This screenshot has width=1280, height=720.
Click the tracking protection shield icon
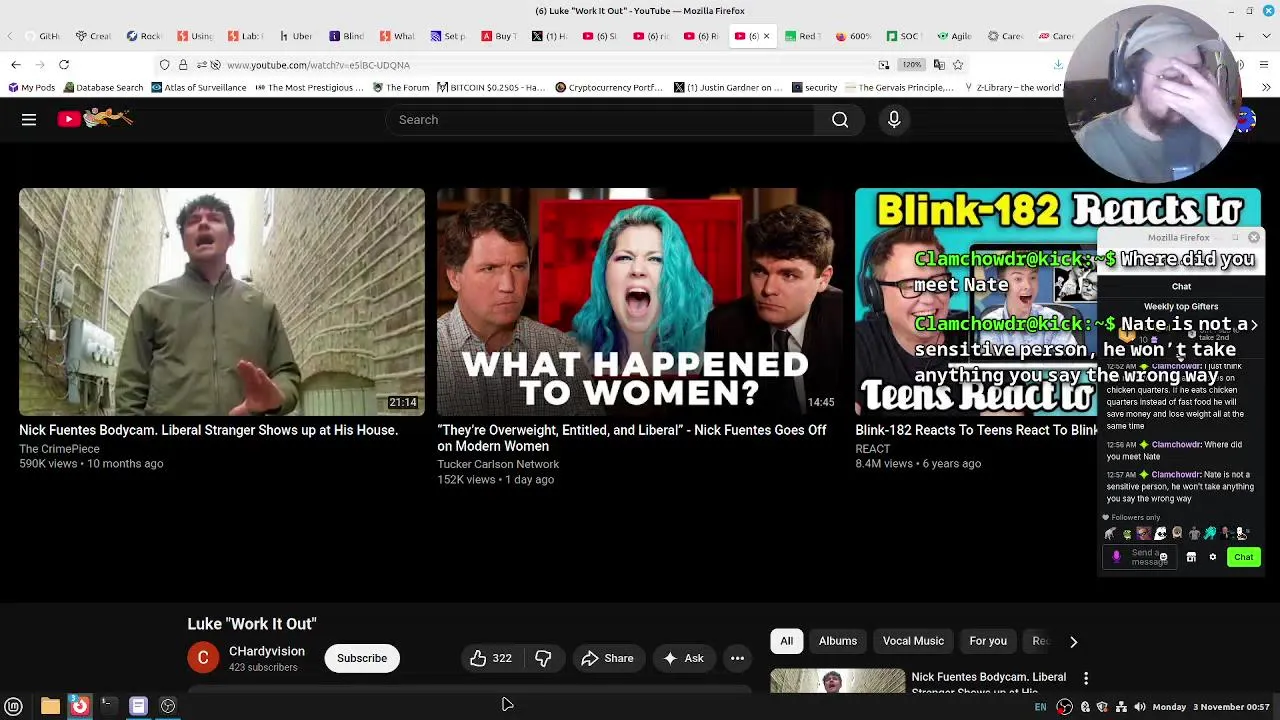165,65
